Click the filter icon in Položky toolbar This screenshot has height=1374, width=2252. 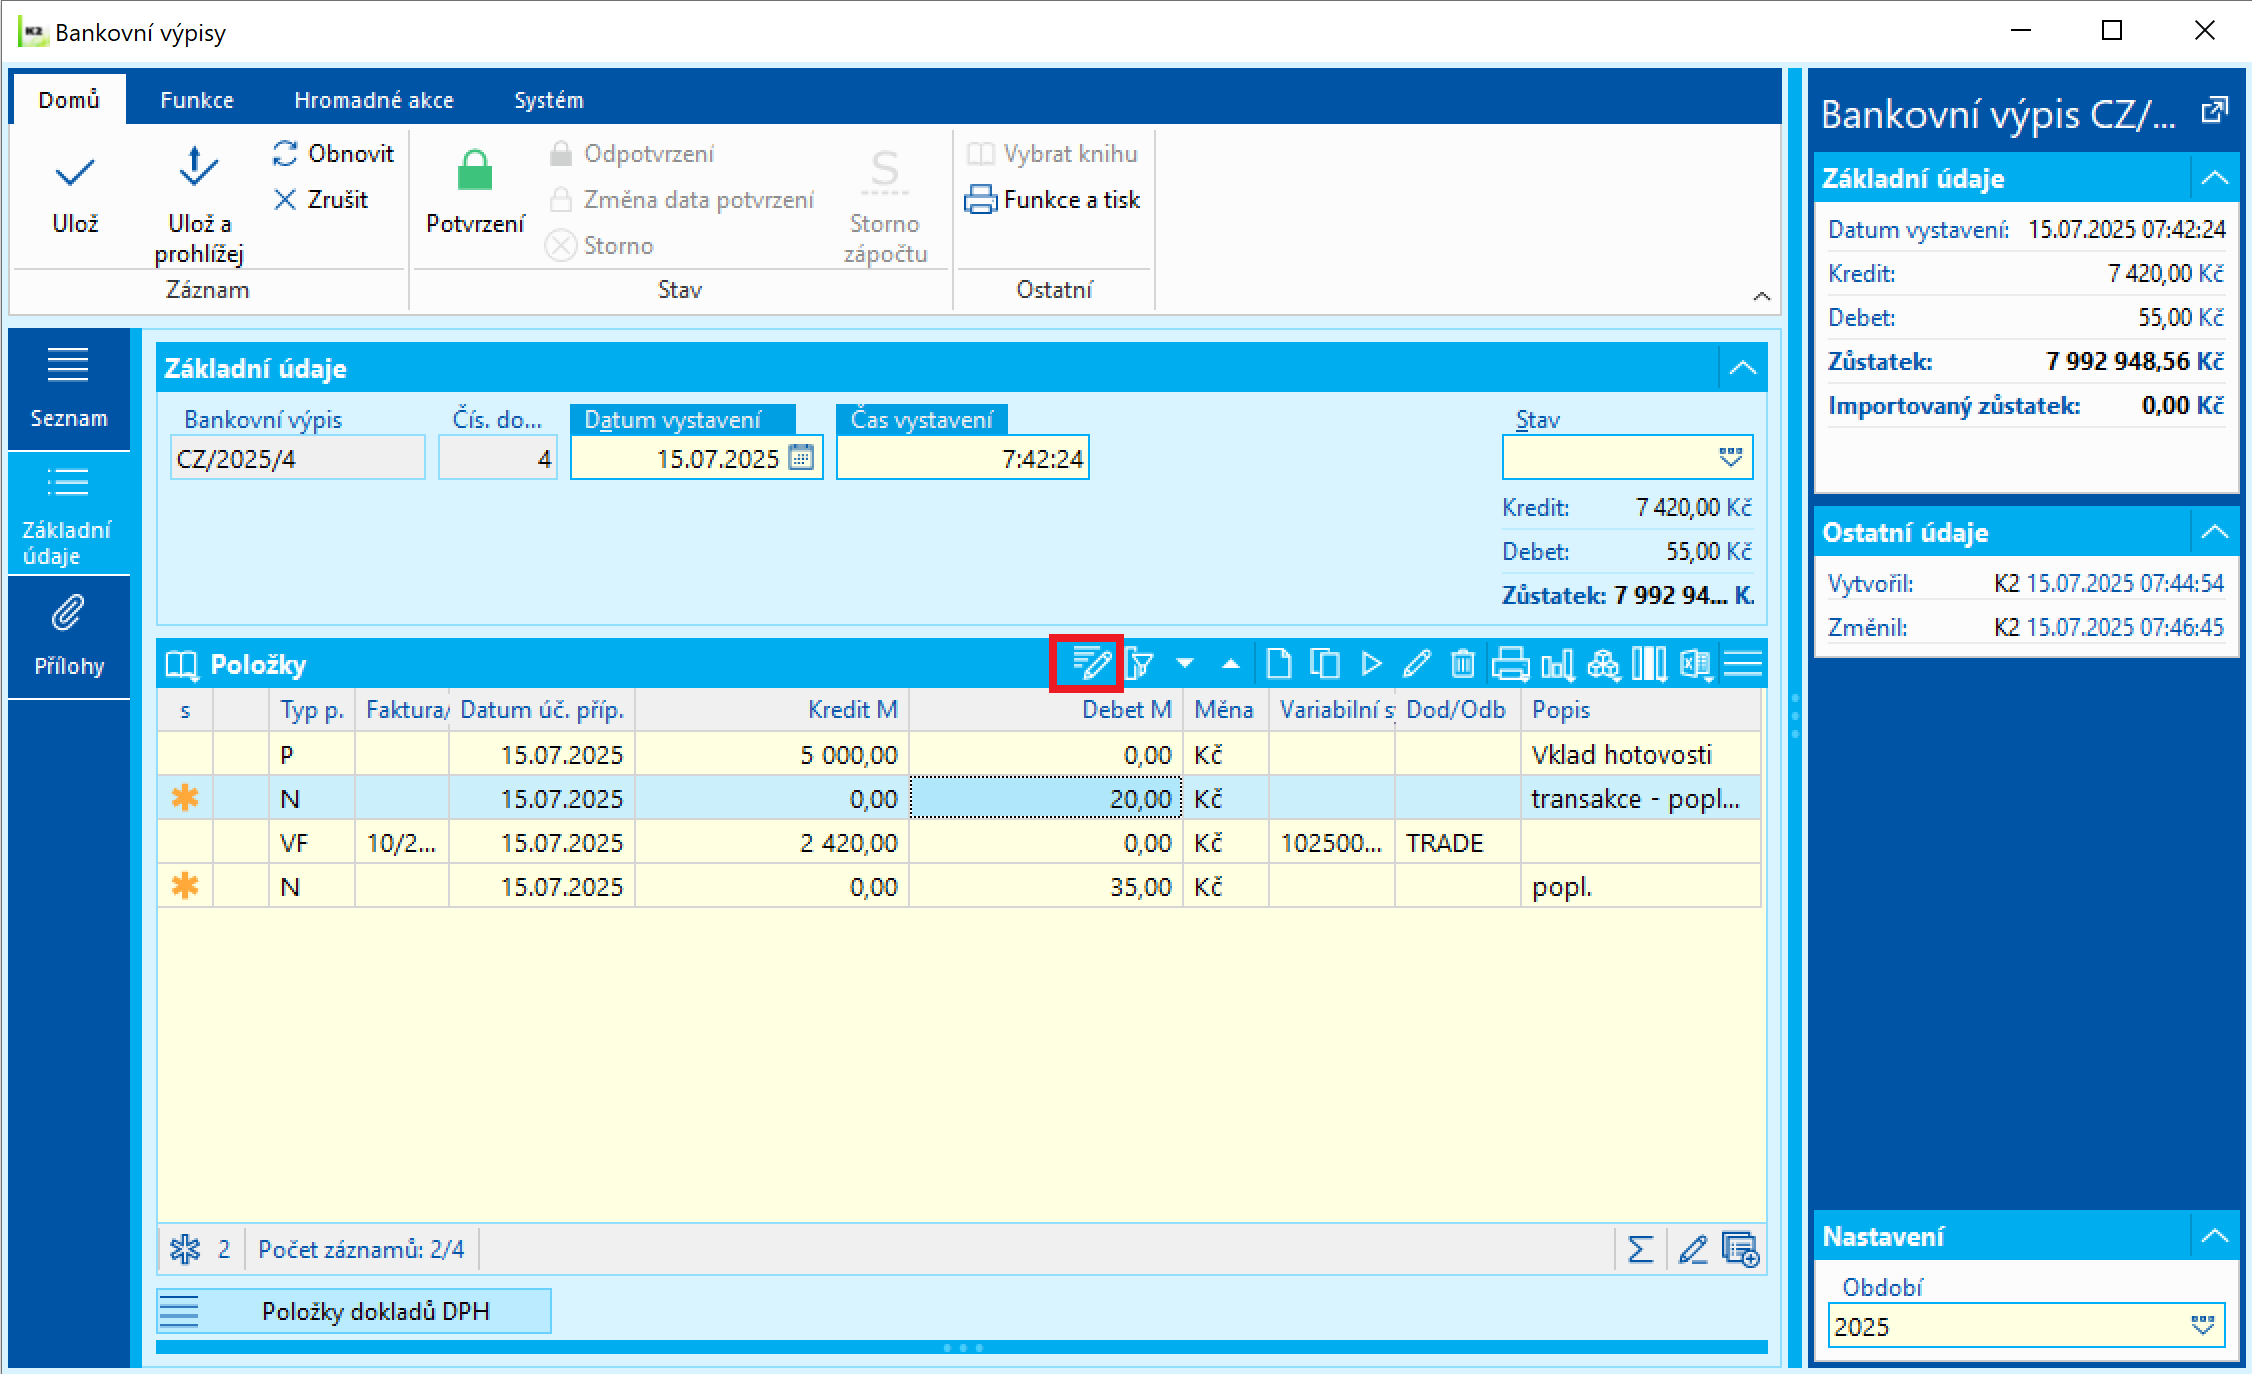(x=1139, y=664)
